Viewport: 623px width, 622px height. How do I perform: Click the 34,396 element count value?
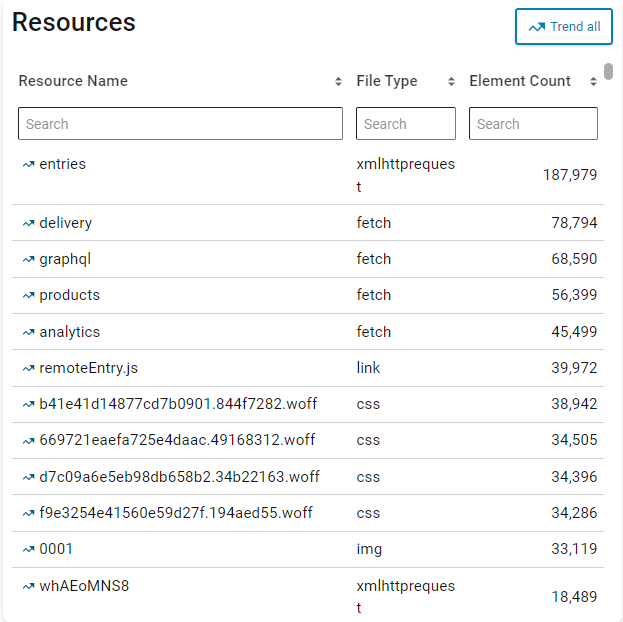coord(574,477)
